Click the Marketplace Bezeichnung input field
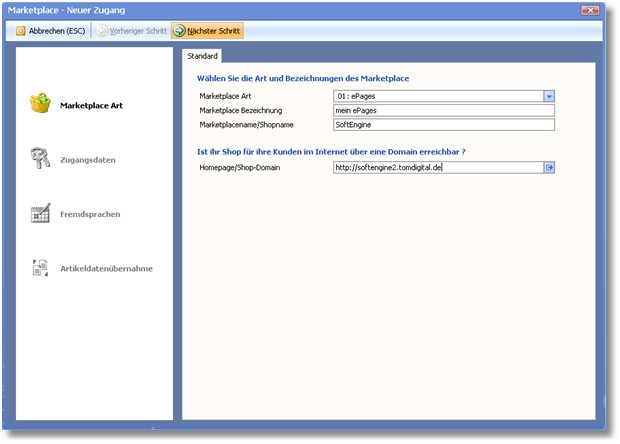The image size is (620, 444). click(x=443, y=111)
